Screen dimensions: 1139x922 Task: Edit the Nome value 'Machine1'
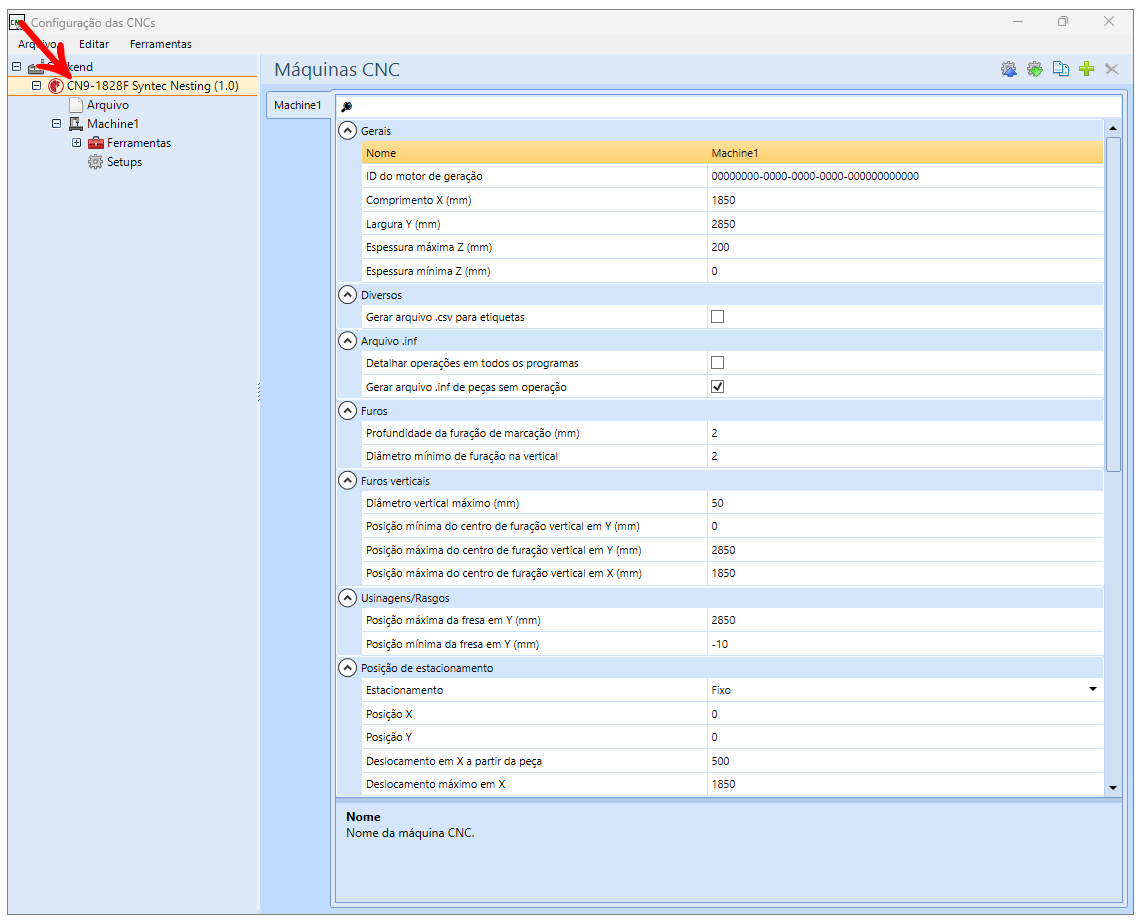coord(905,153)
